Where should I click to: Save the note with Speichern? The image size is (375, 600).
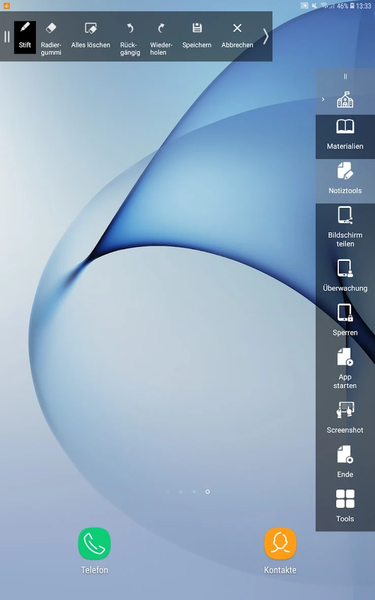pos(197,35)
